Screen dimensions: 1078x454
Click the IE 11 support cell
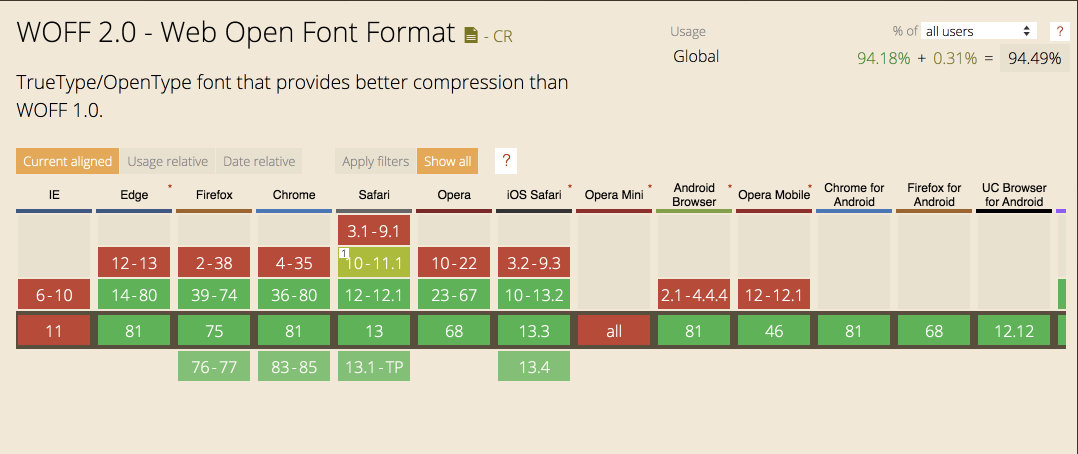click(54, 331)
